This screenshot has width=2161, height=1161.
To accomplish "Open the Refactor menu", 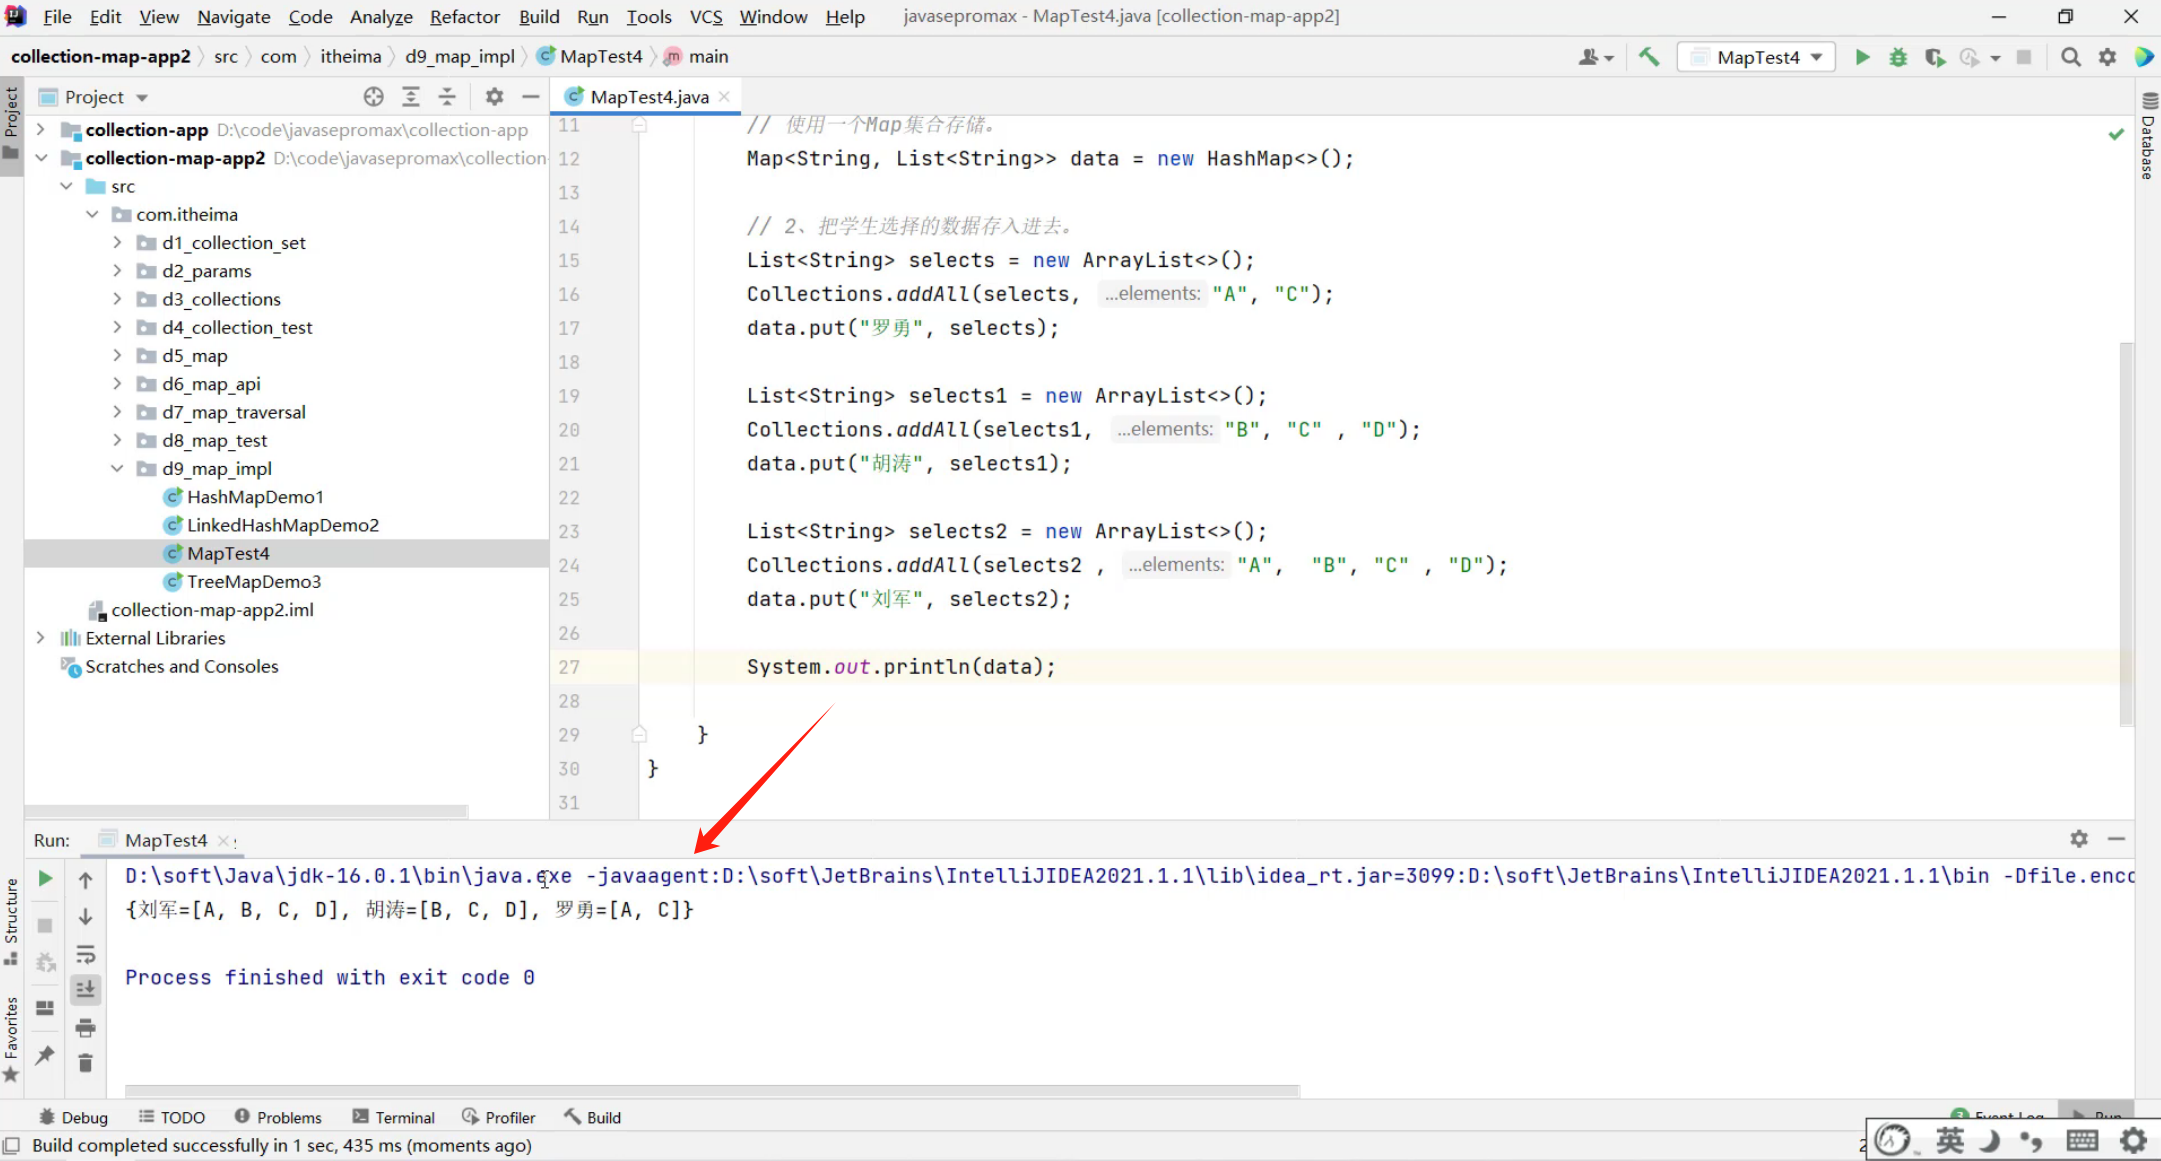I will [464, 17].
